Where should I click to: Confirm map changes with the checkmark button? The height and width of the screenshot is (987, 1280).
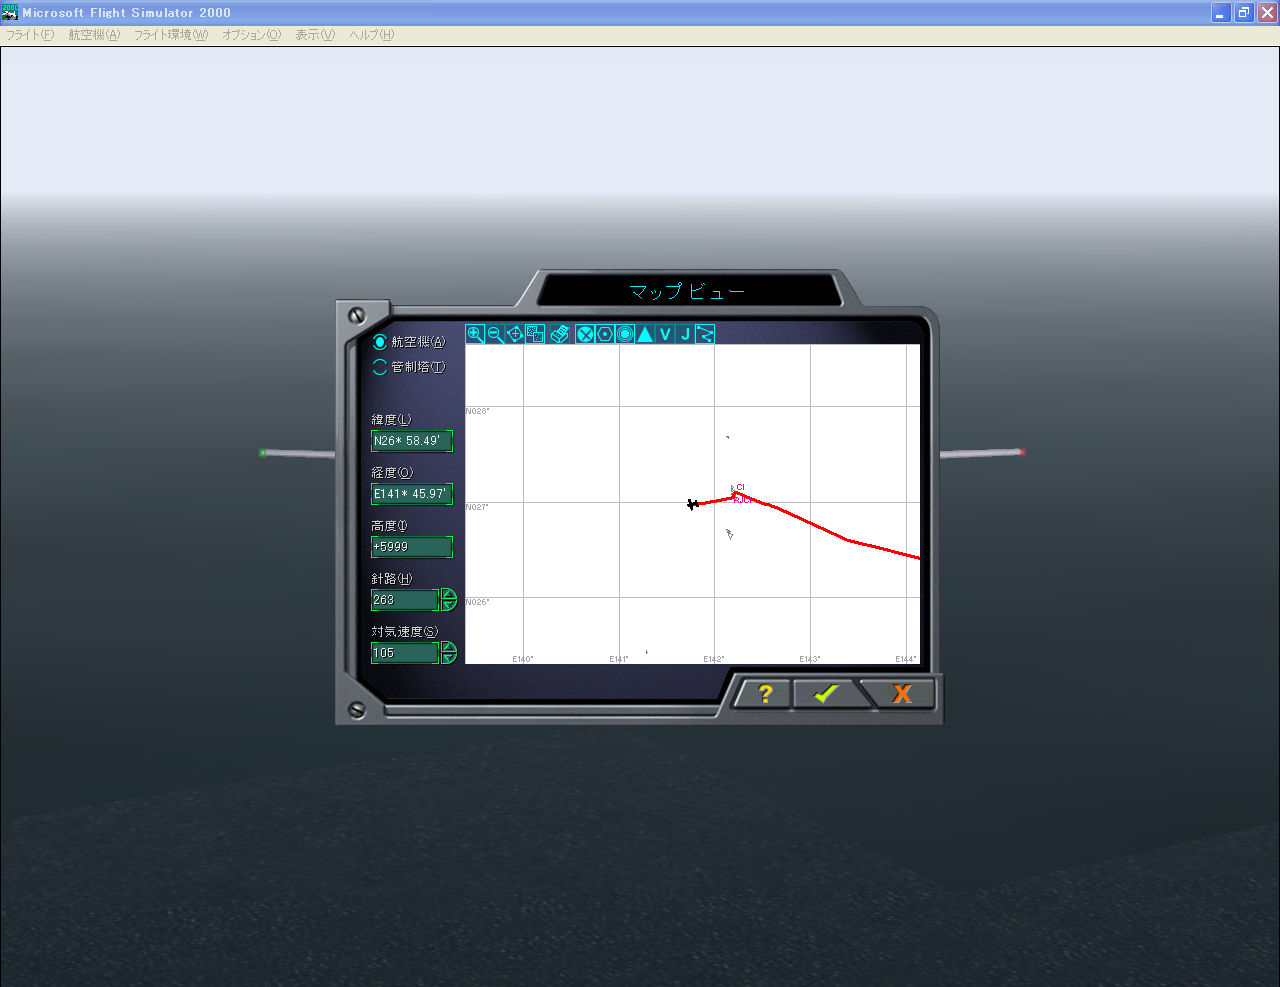pyautogui.click(x=826, y=693)
